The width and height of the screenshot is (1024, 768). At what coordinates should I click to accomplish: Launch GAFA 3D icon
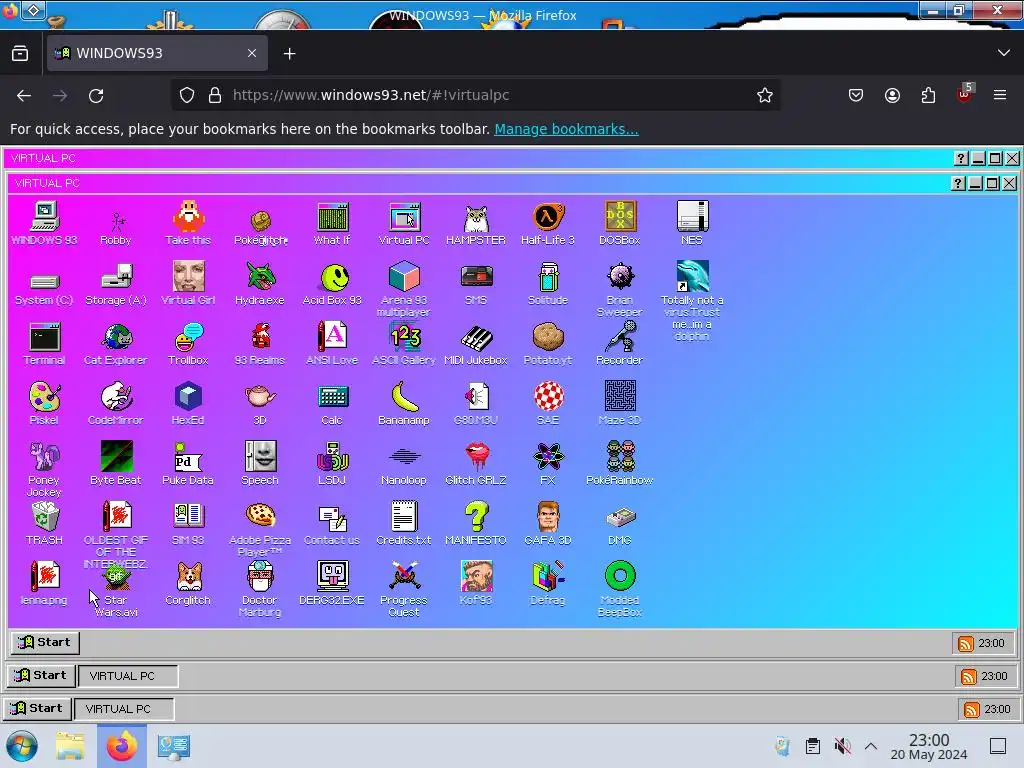pyautogui.click(x=548, y=524)
